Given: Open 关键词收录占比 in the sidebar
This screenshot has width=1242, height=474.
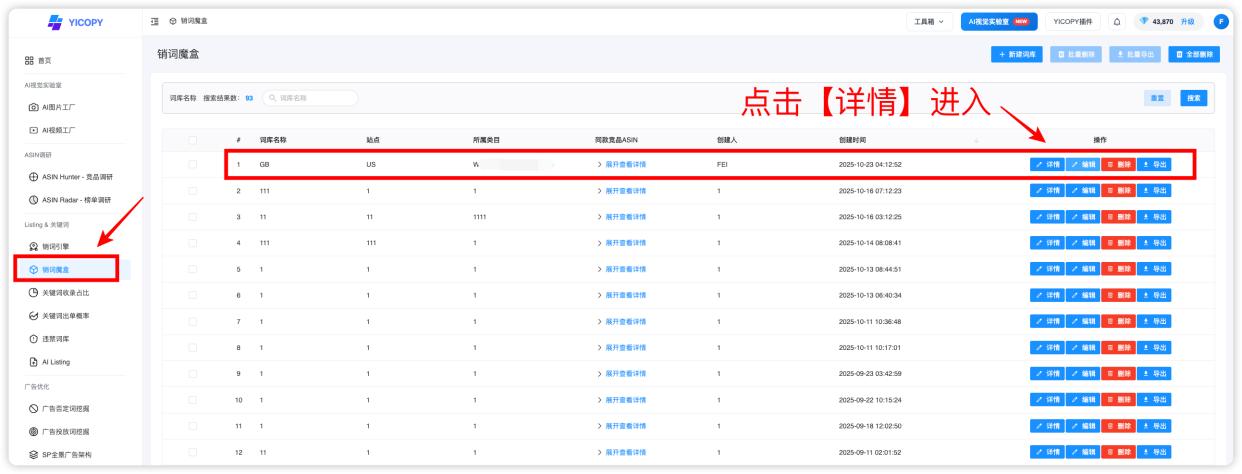Looking at the screenshot, I should click(59, 293).
